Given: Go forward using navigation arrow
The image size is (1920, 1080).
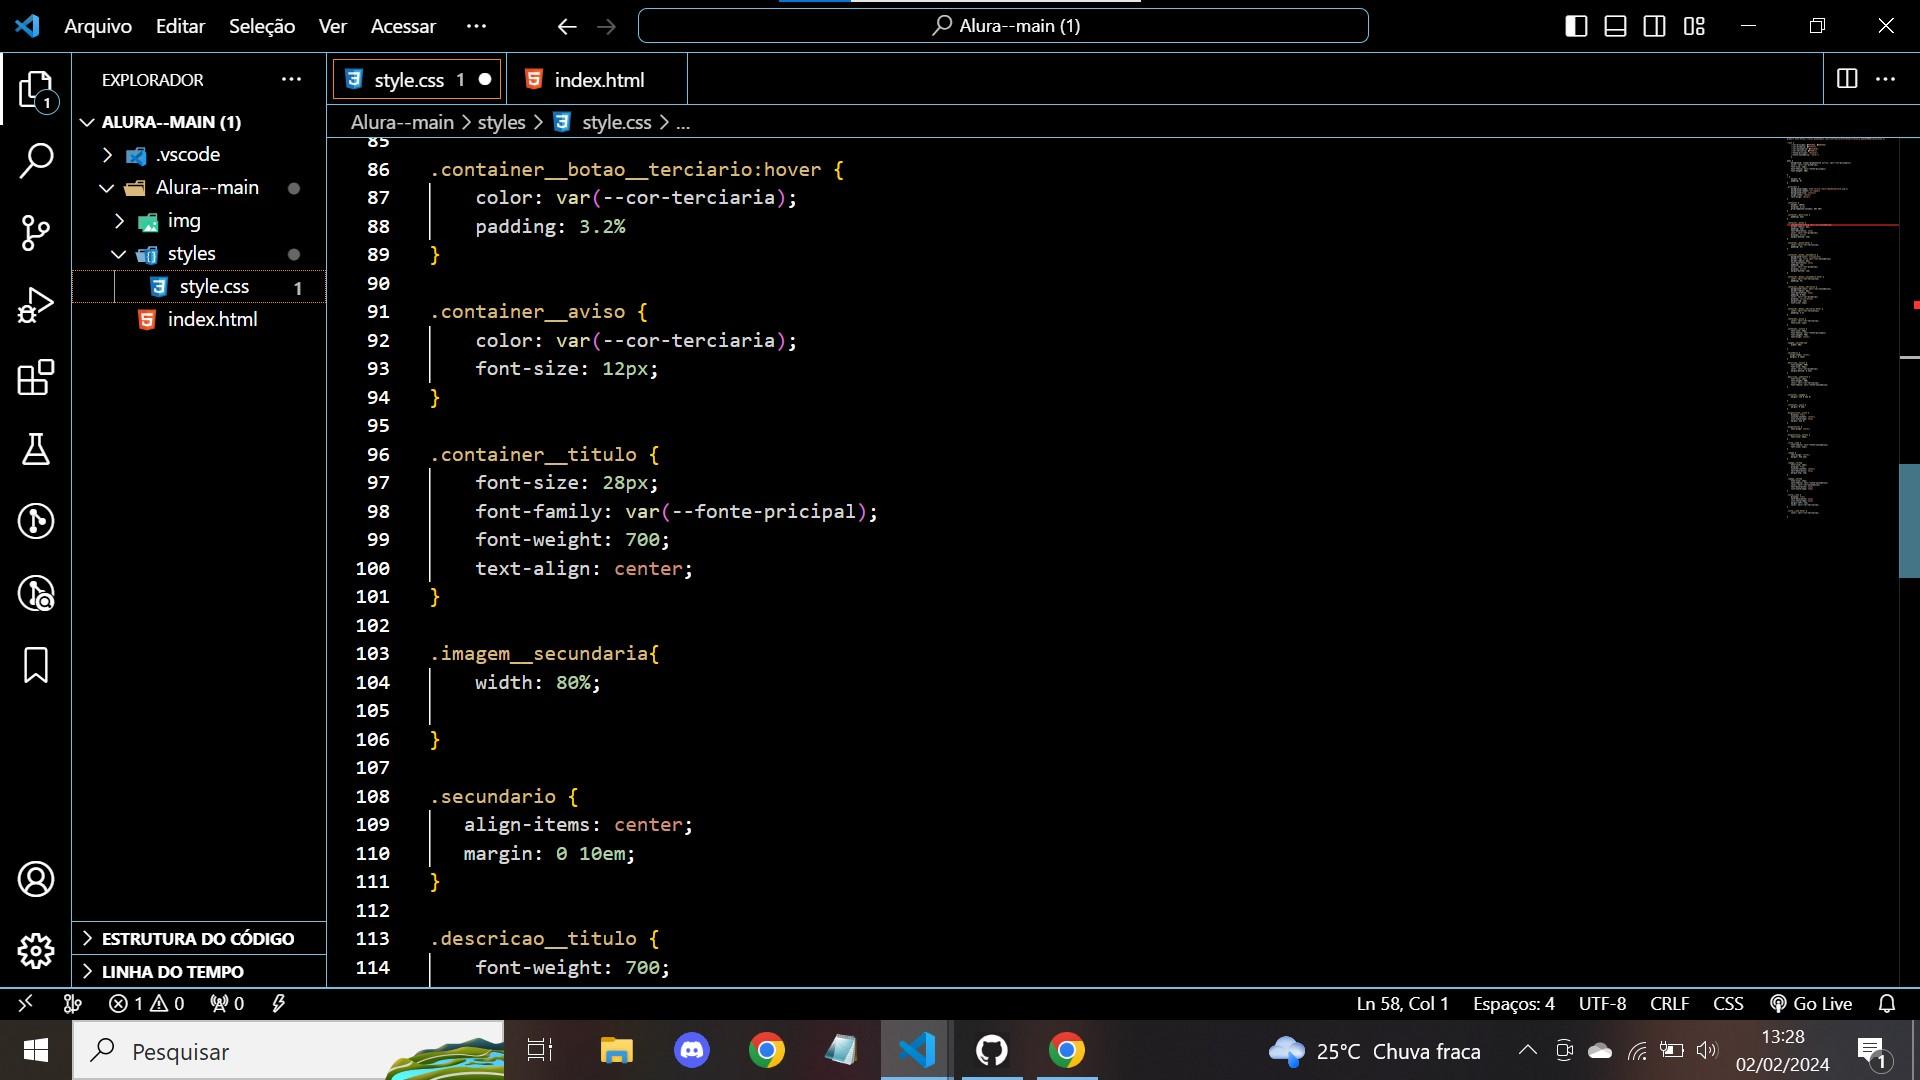Looking at the screenshot, I should [x=607, y=26].
